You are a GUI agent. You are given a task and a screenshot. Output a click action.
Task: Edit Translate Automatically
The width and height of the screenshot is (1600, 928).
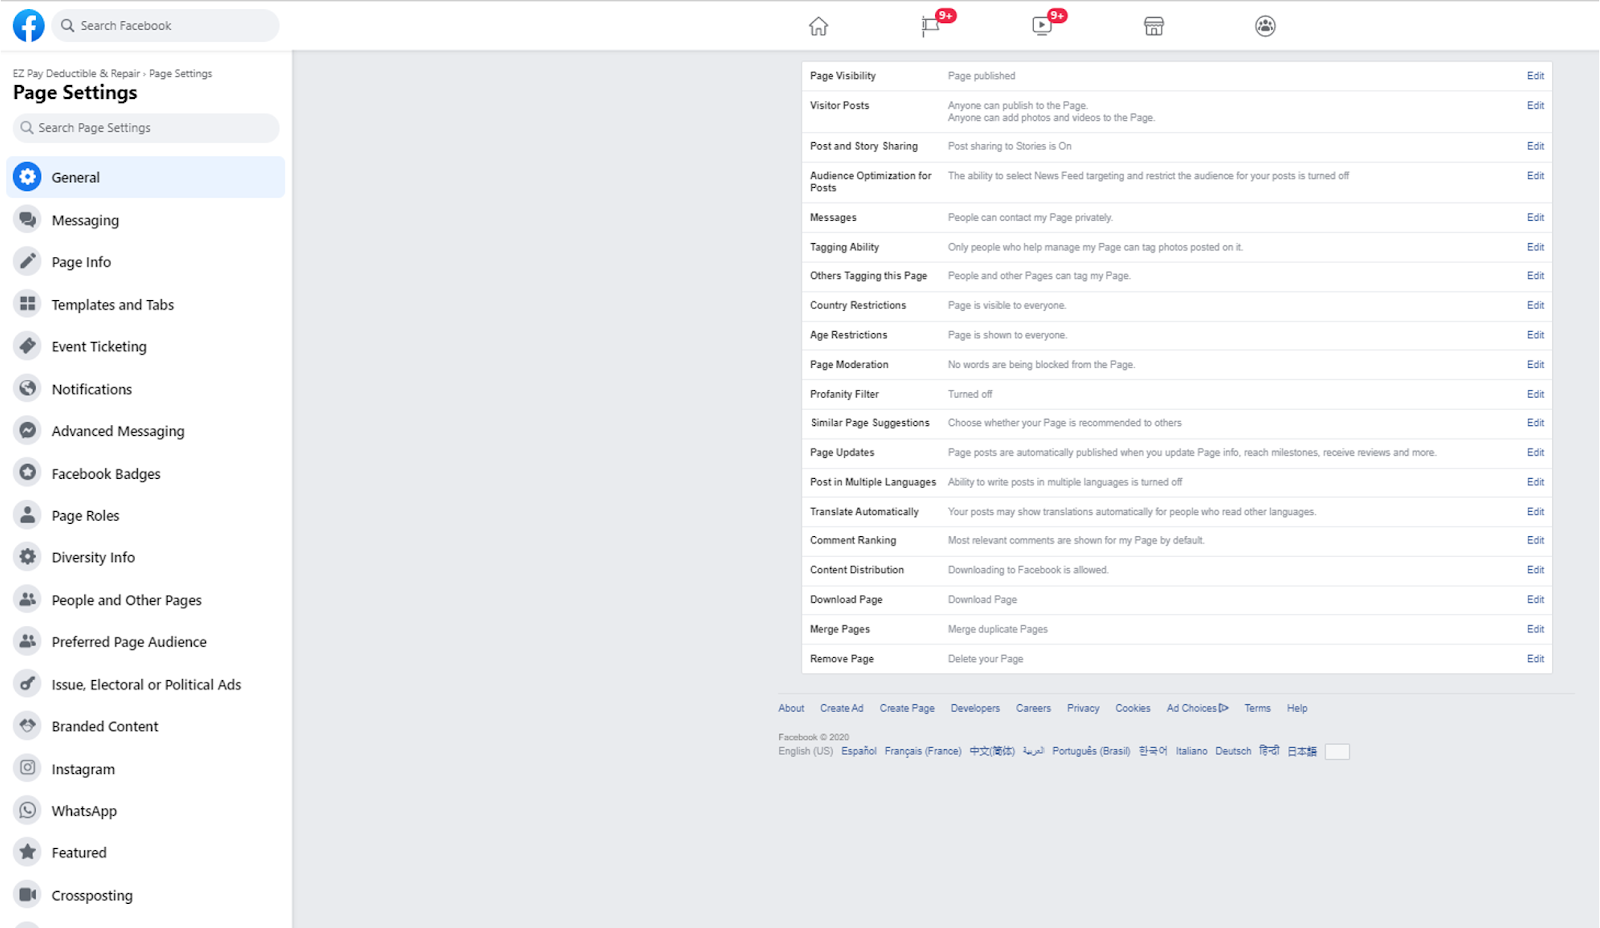[1535, 511]
